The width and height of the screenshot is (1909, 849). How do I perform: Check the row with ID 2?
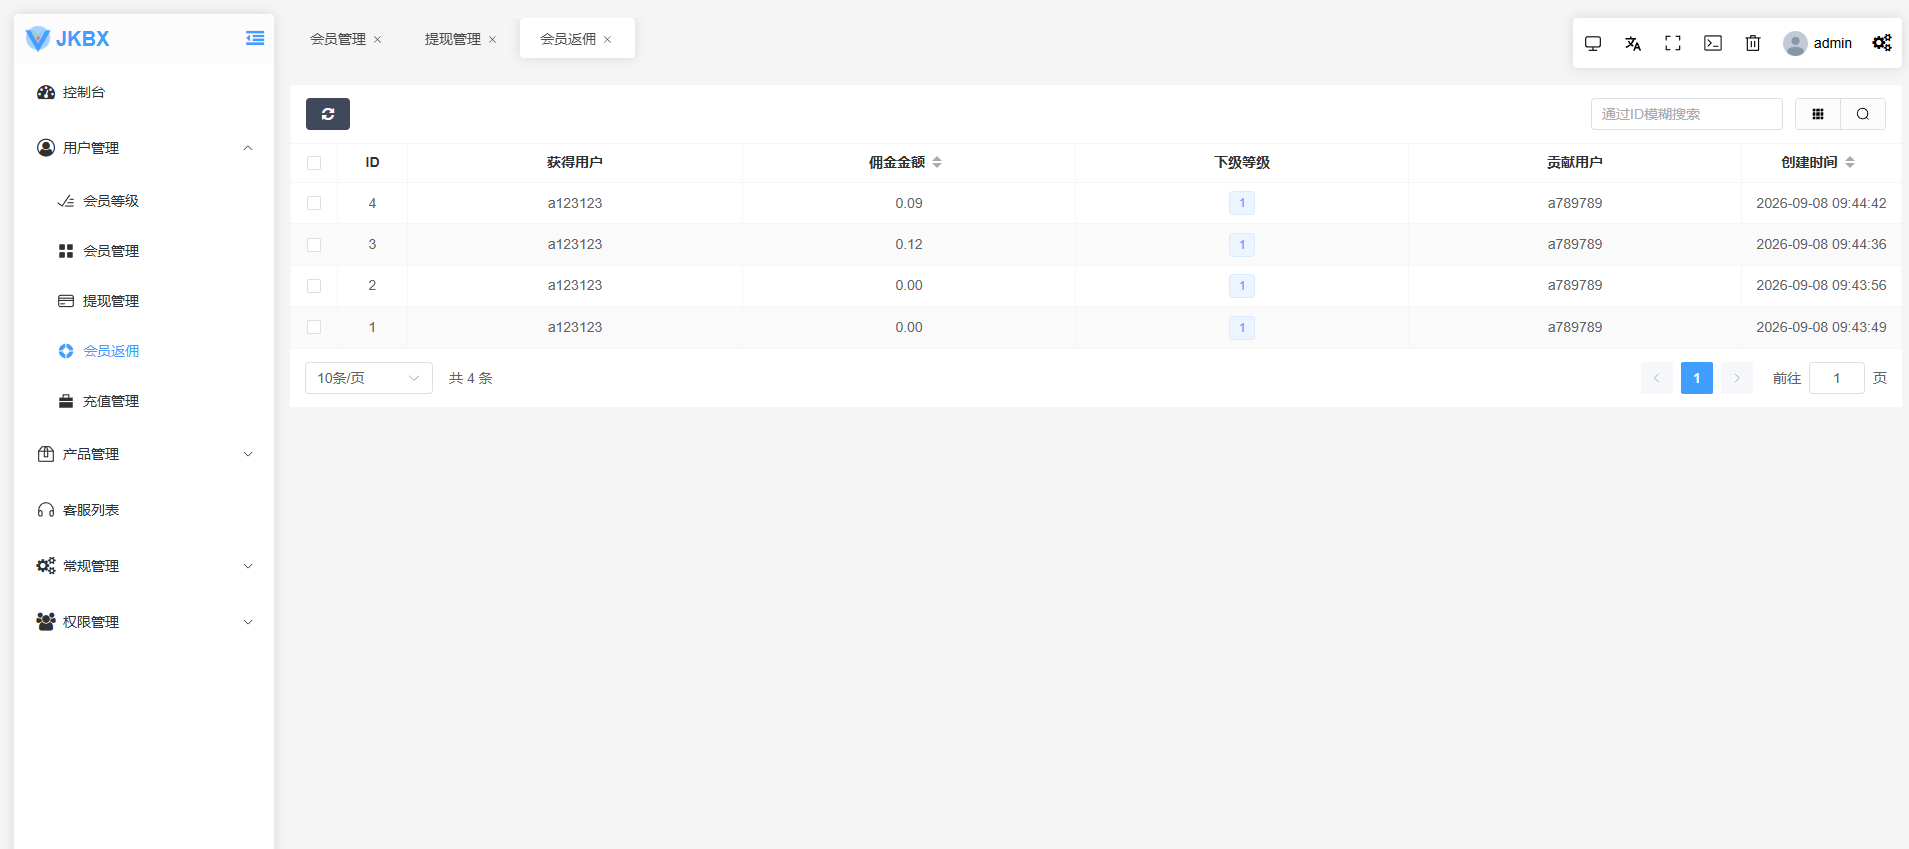(314, 286)
